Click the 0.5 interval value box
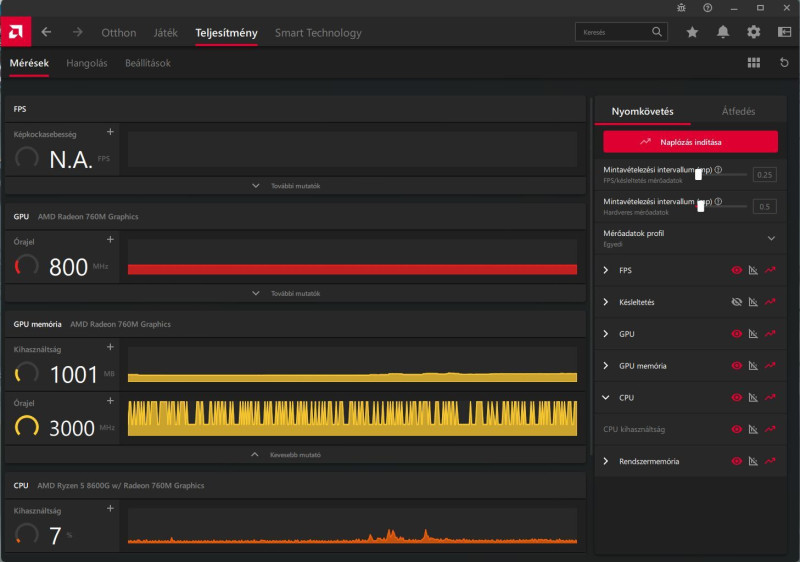800x562 pixels. pyautogui.click(x=764, y=207)
